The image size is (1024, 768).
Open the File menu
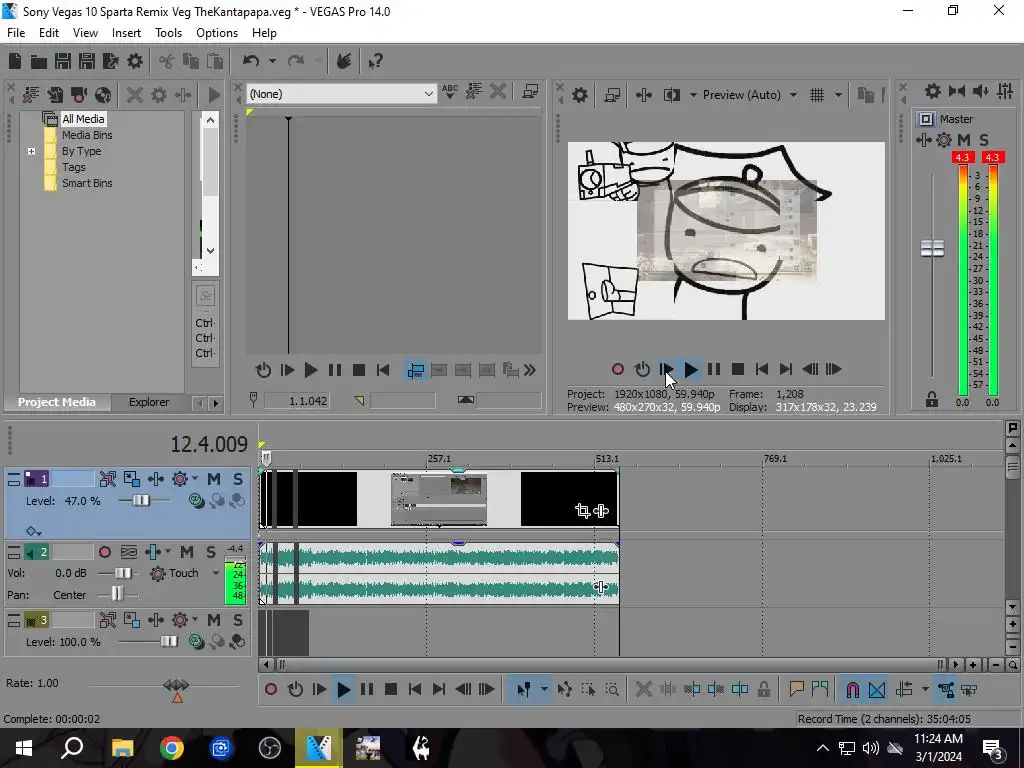tap(16, 33)
